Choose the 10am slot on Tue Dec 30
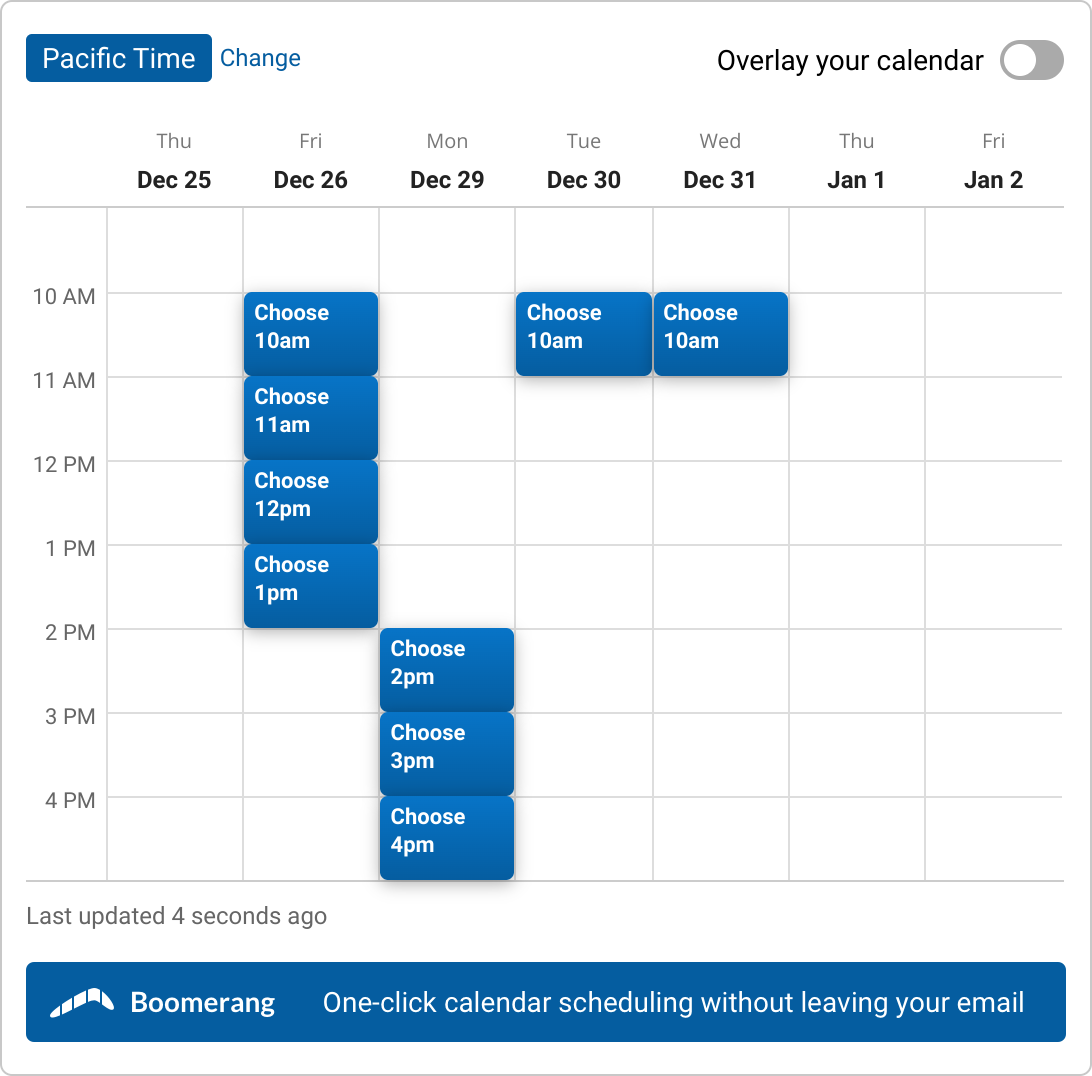Viewport: 1092px width, 1076px height. 583,333
